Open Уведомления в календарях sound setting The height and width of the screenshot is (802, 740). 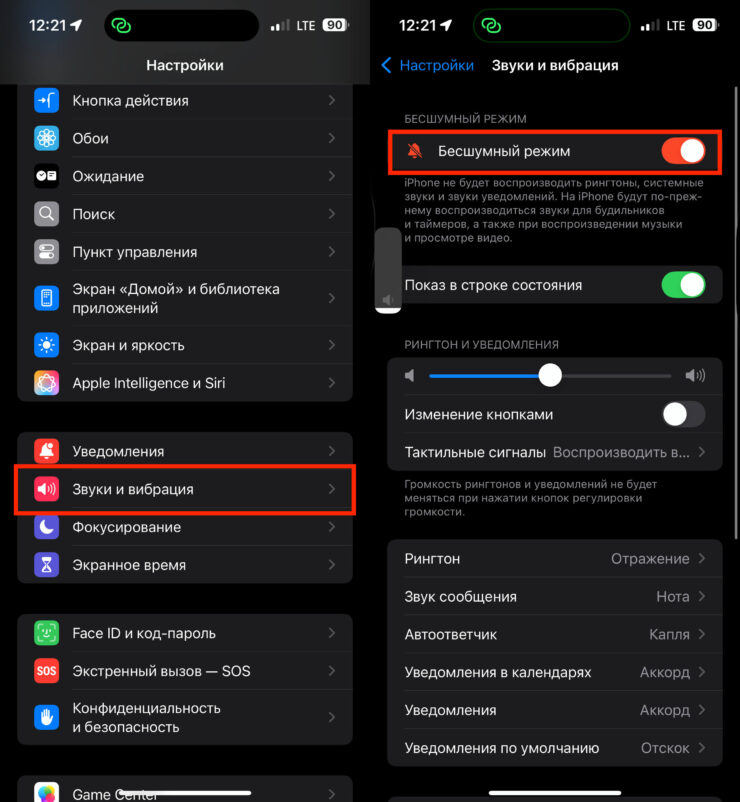pos(555,672)
